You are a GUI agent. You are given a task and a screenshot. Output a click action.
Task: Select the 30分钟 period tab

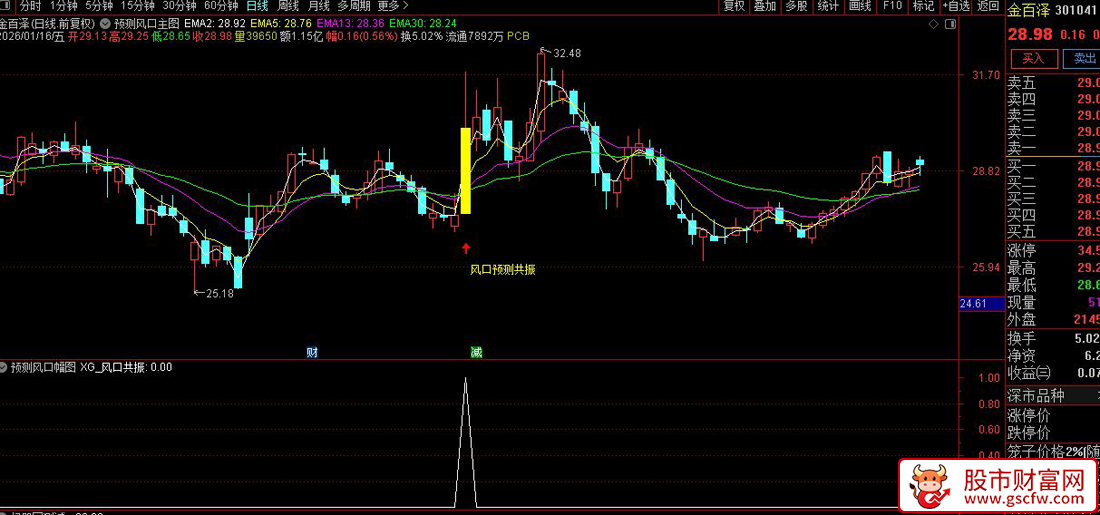click(x=179, y=6)
